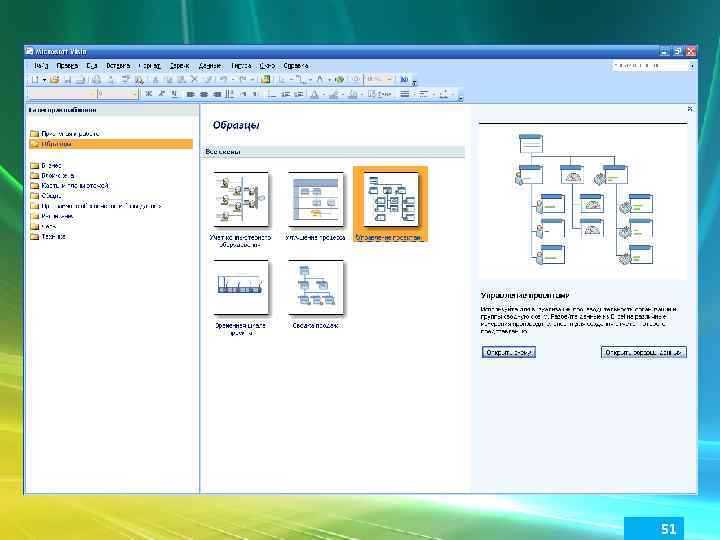Open formatting toolbar options arrow
This screenshot has width=720, height=540.
(461, 98)
